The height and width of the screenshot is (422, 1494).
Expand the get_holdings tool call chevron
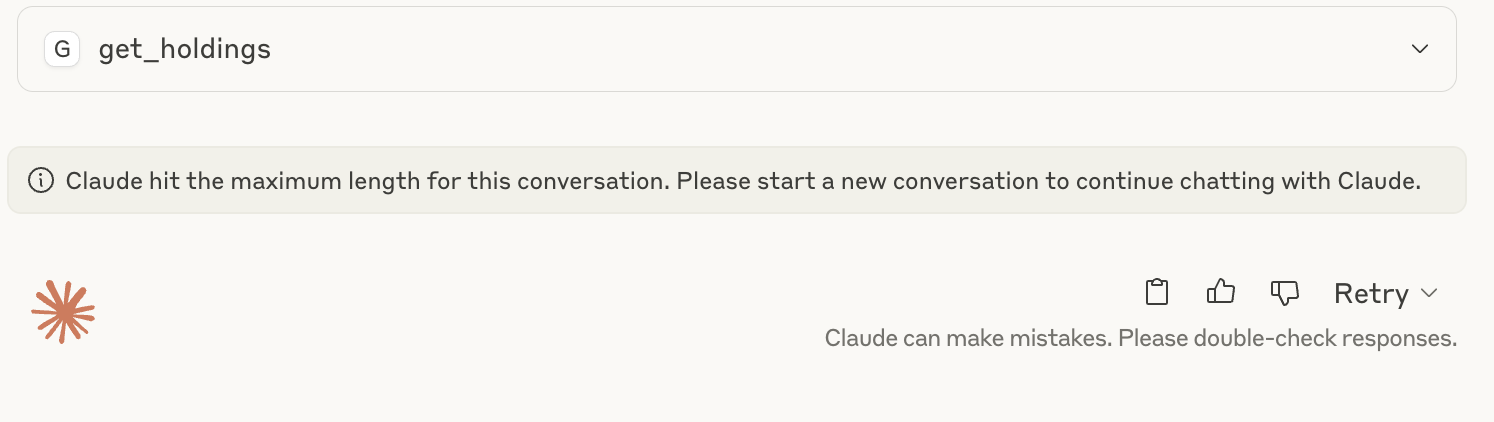[x=1419, y=49]
